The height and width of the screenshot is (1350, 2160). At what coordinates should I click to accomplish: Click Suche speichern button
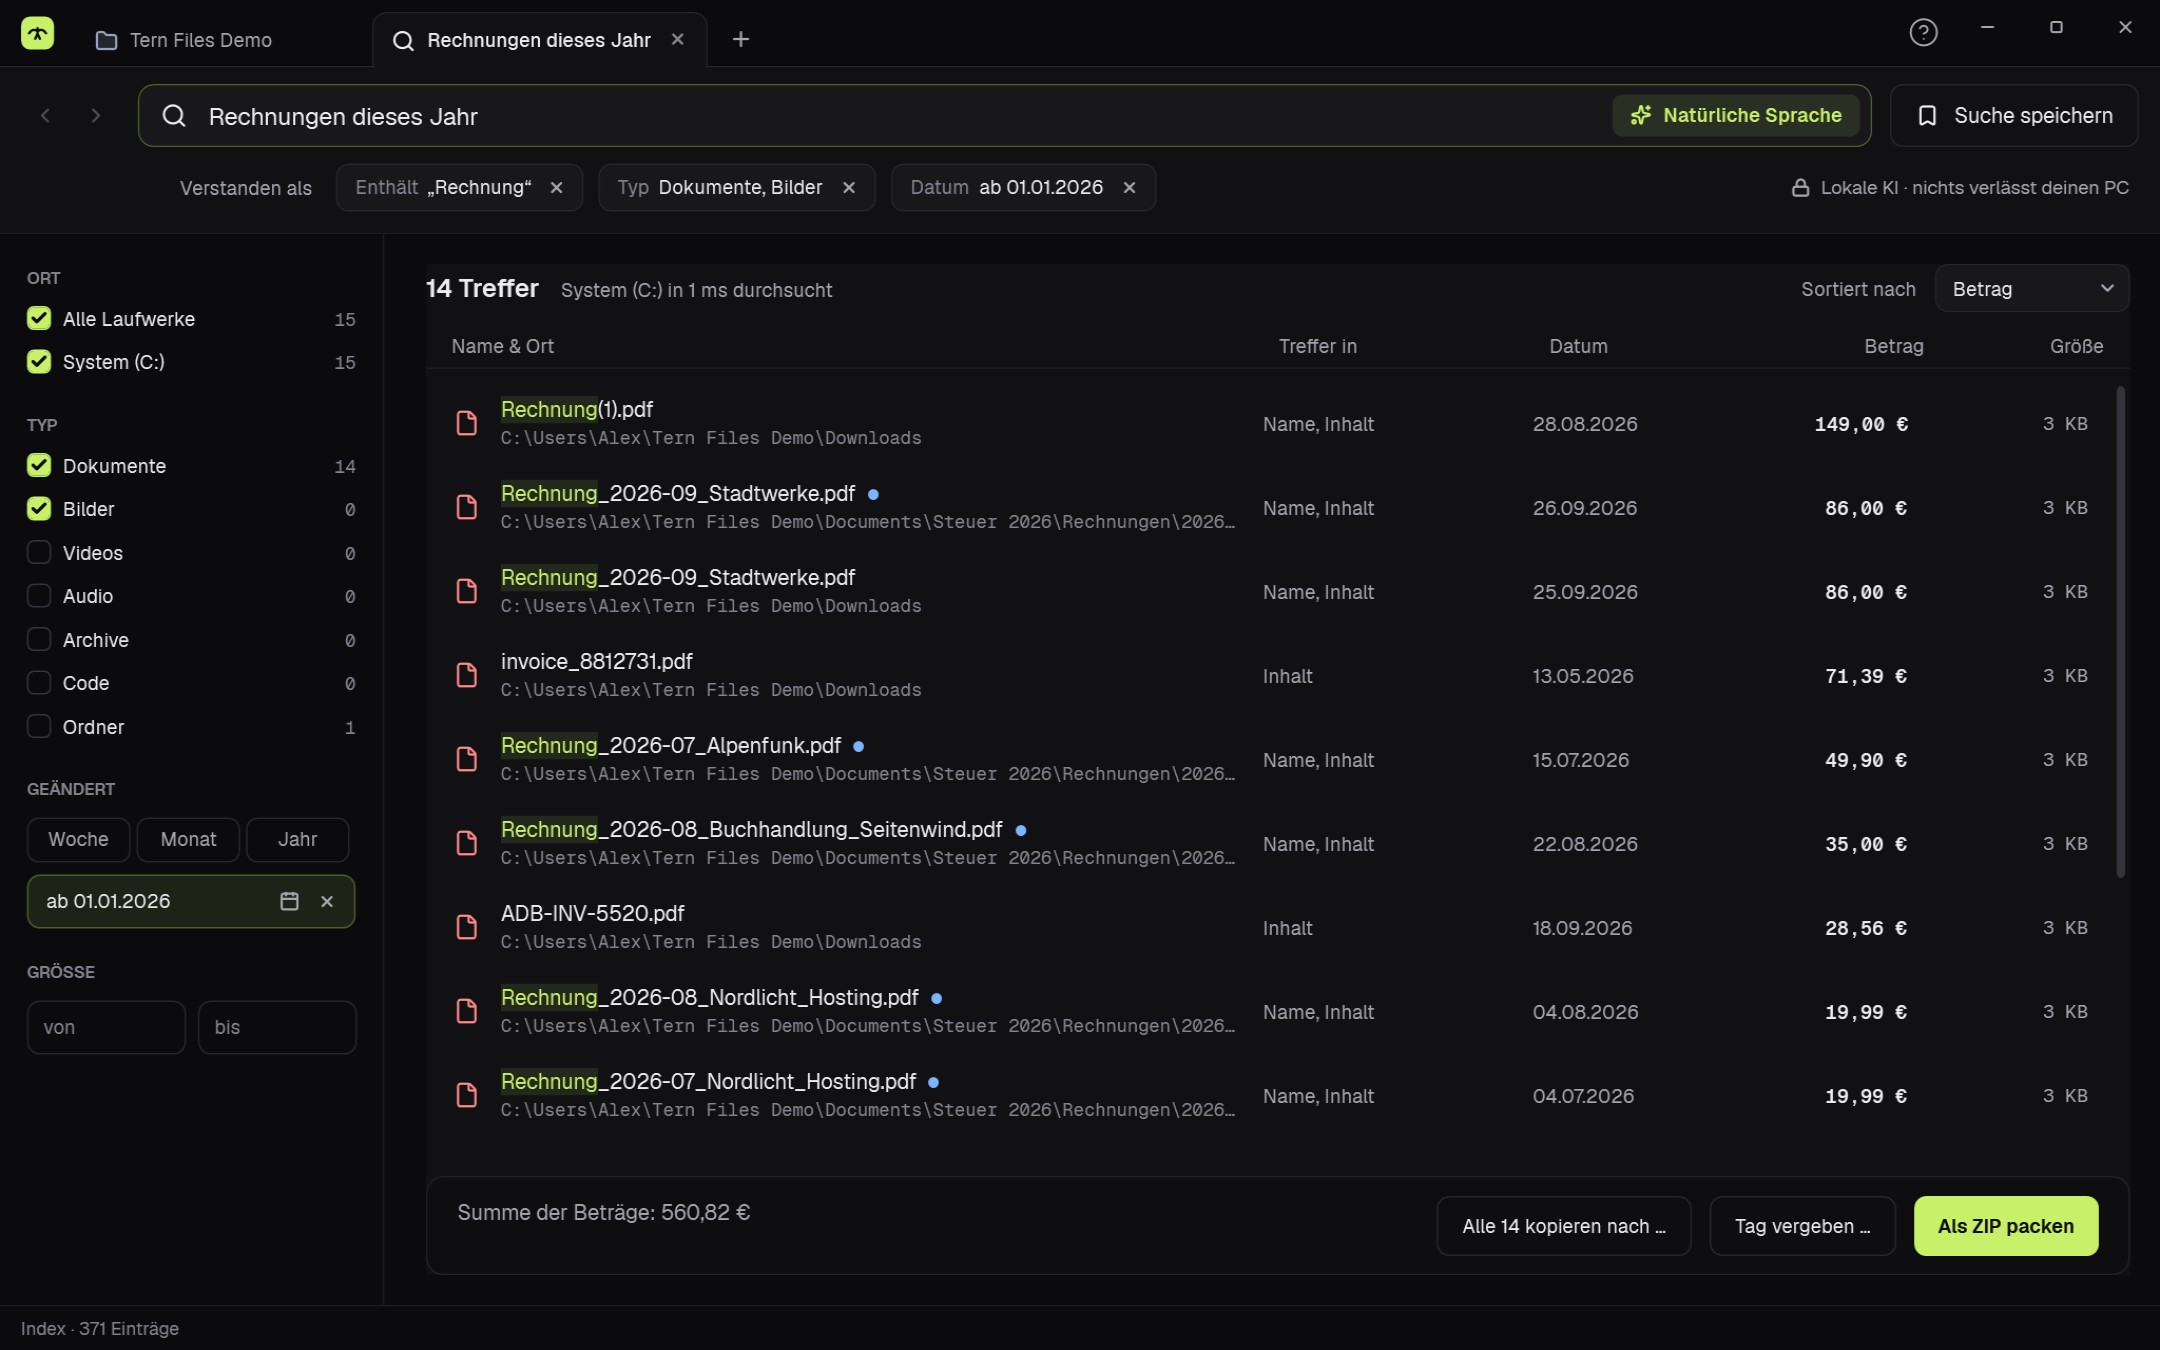2014,116
